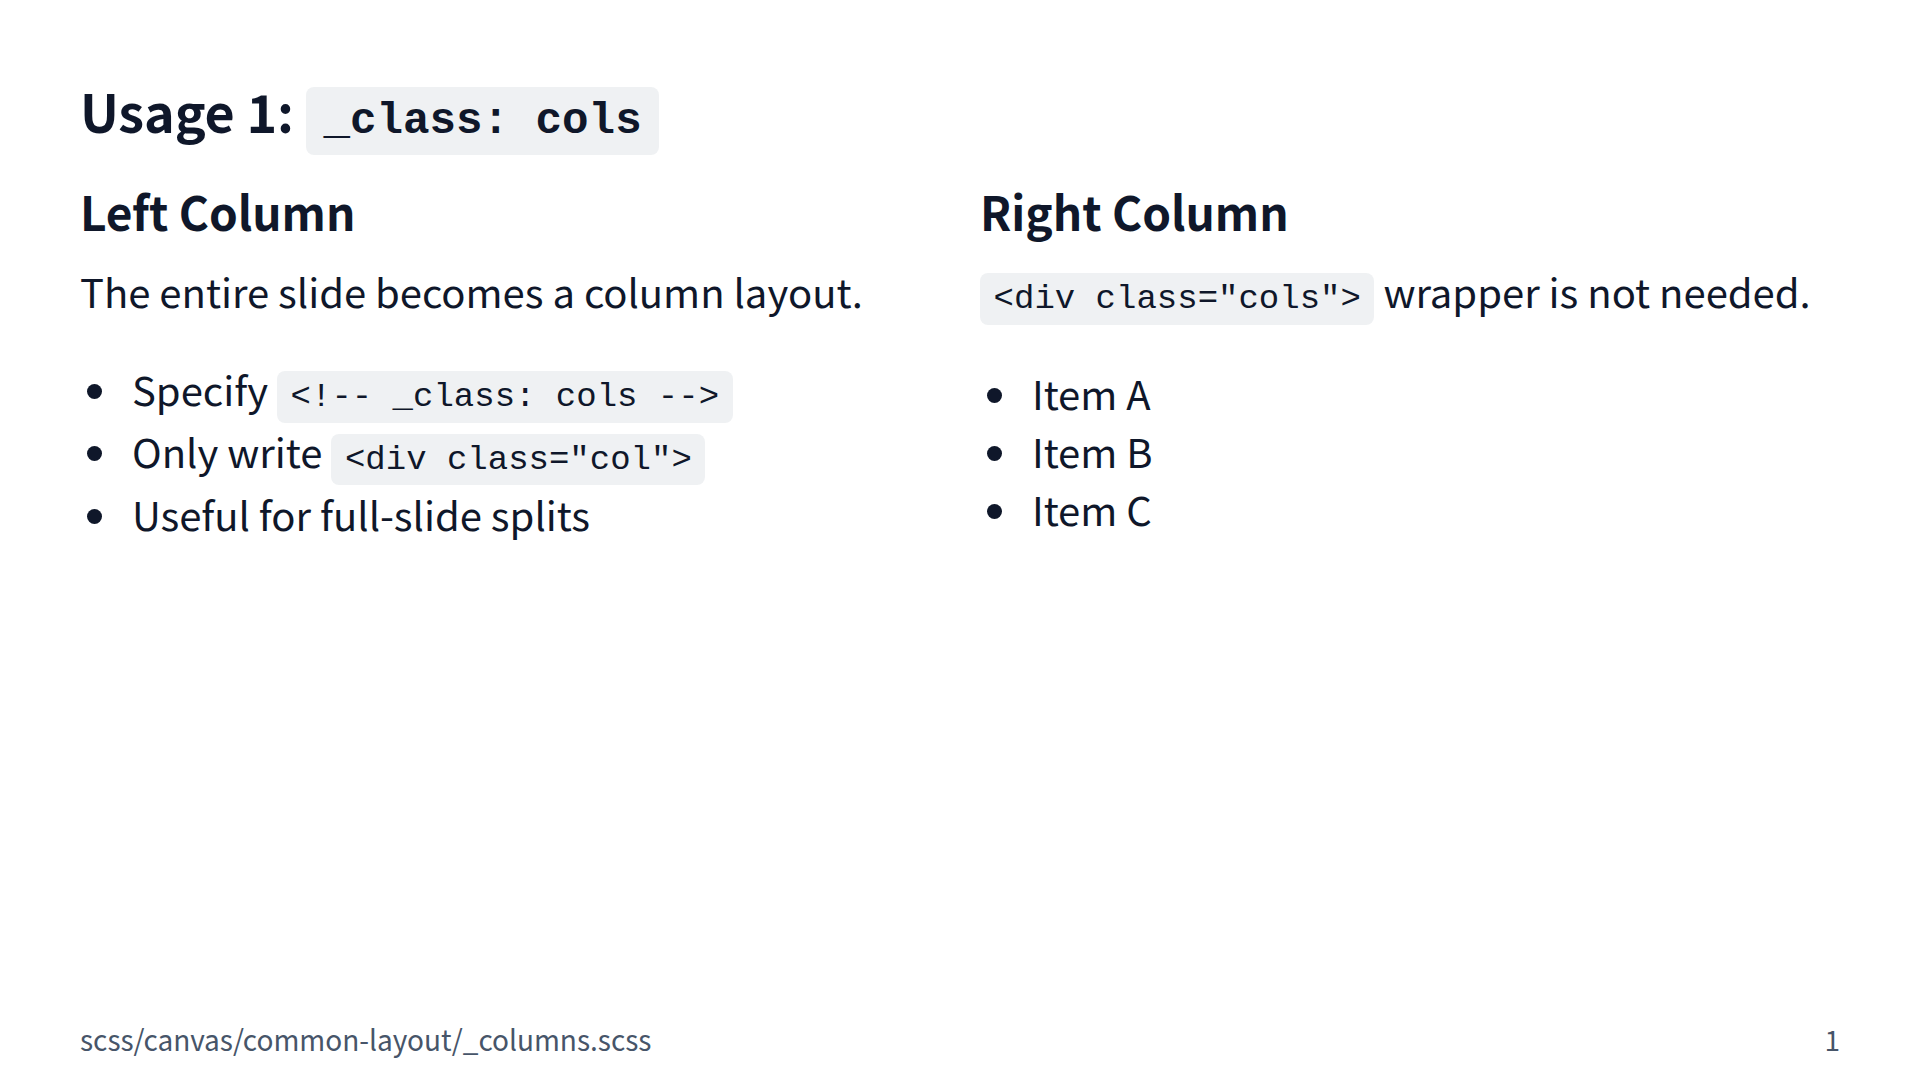Click the bullet dot before "Specify"
The image size is (1920, 1080).
tap(95, 392)
